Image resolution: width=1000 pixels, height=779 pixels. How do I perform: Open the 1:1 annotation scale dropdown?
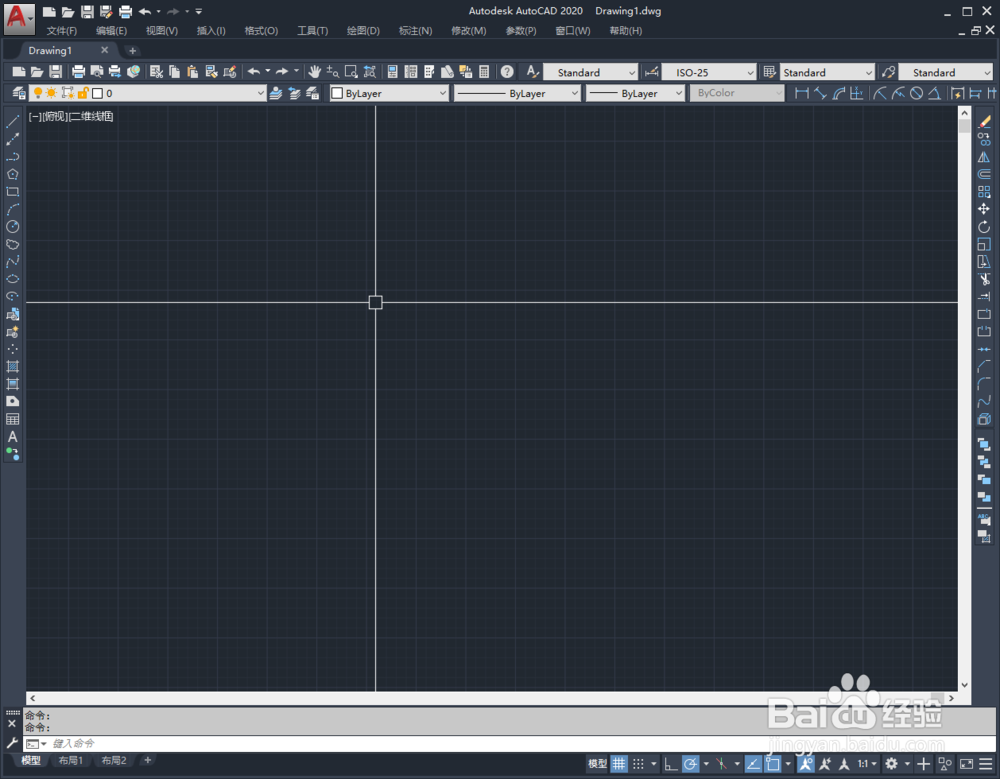coord(867,764)
